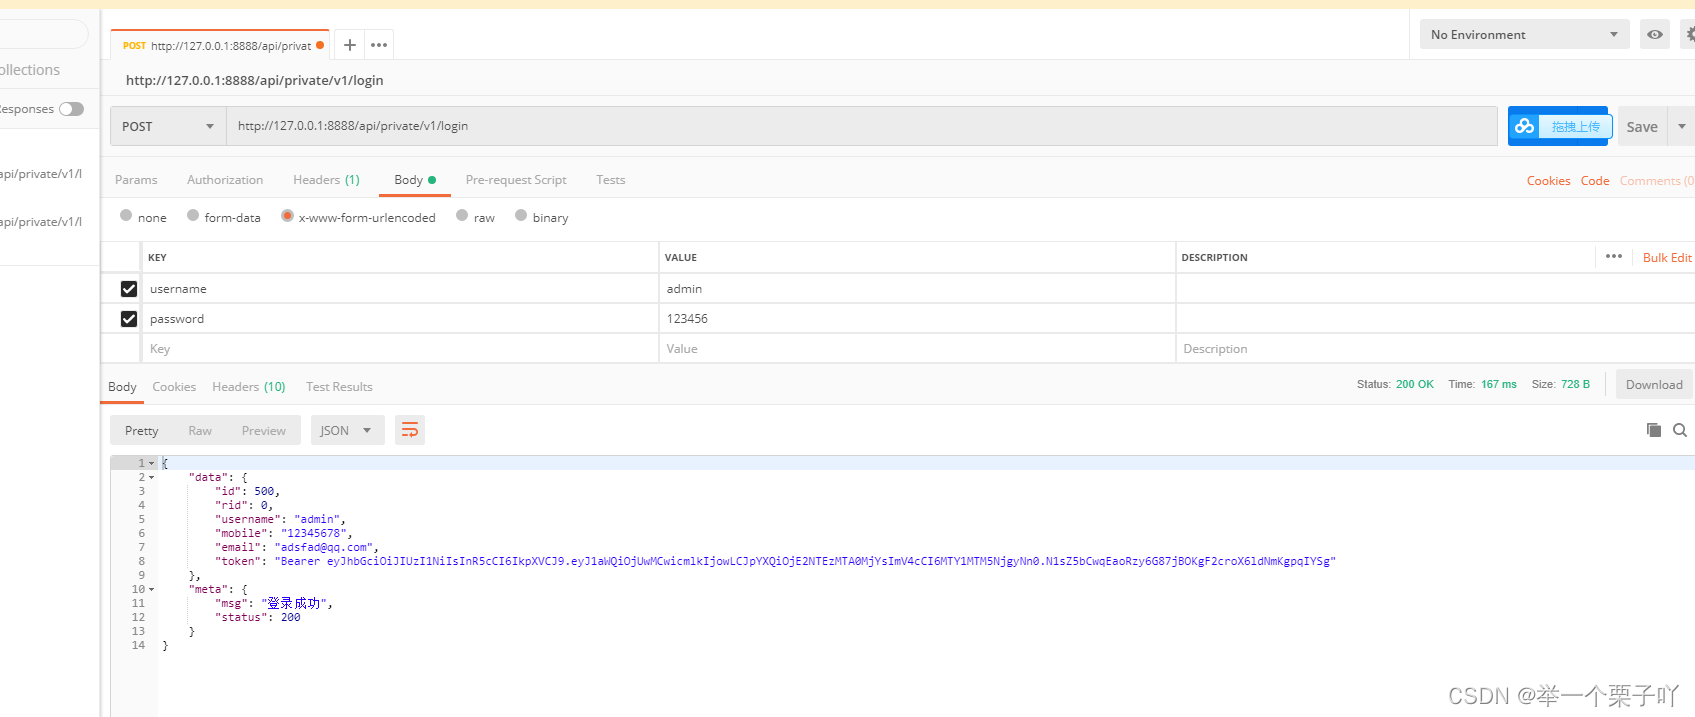Expand the No Environment dropdown
The height and width of the screenshot is (717, 1695).
(1524, 35)
